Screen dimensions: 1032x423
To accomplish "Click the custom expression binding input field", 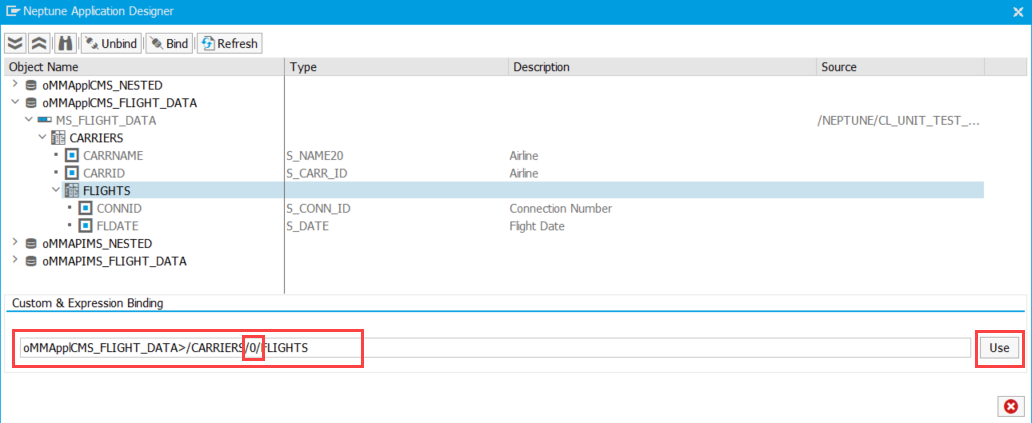I will tap(495, 348).
